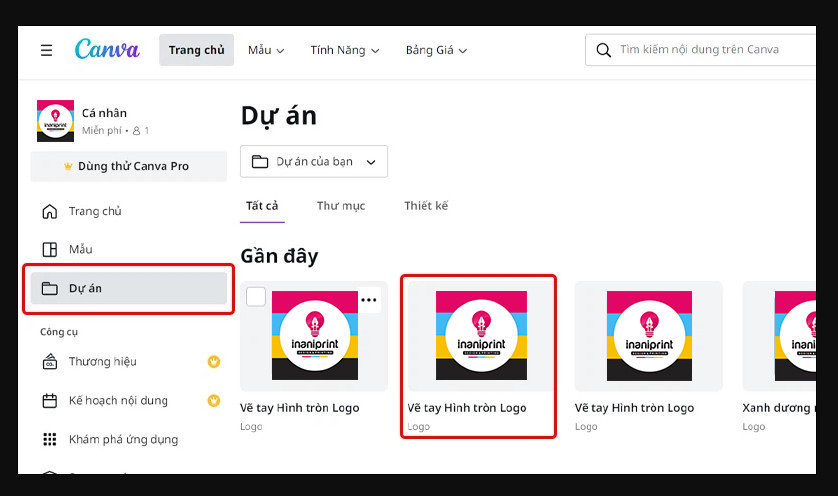The height and width of the screenshot is (496, 838).
Task: Click the crown icon on Dùng thử Canva Pro
Action: (68, 166)
